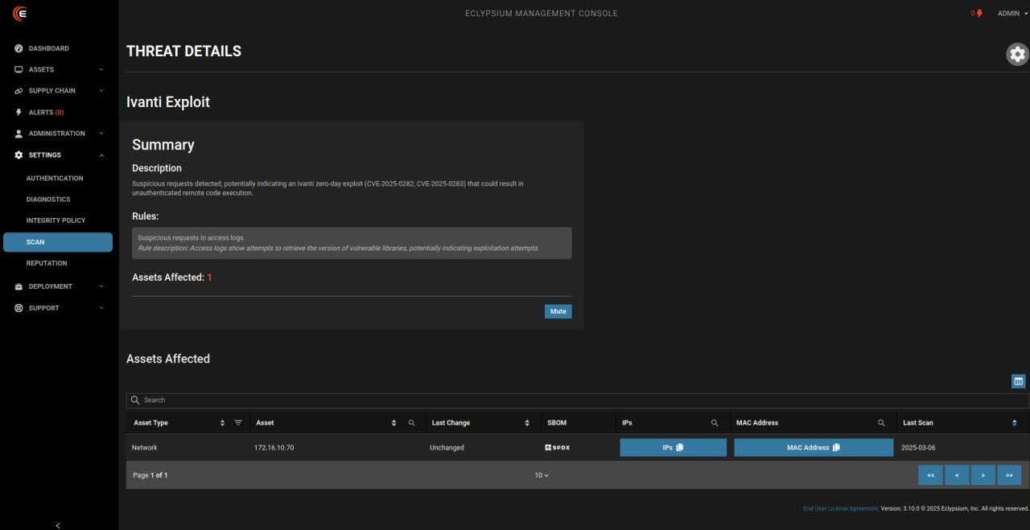Open the gear settings icon top right
The width and height of the screenshot is (1030, 530).
coord(1017,54)
